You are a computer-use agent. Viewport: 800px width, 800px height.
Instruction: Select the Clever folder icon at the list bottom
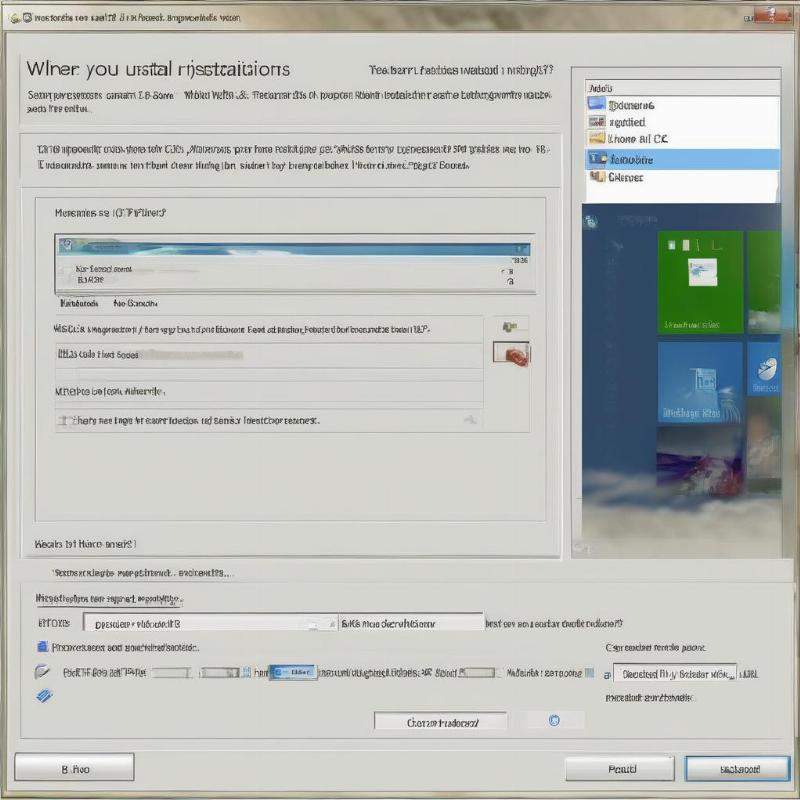[600, 177]
